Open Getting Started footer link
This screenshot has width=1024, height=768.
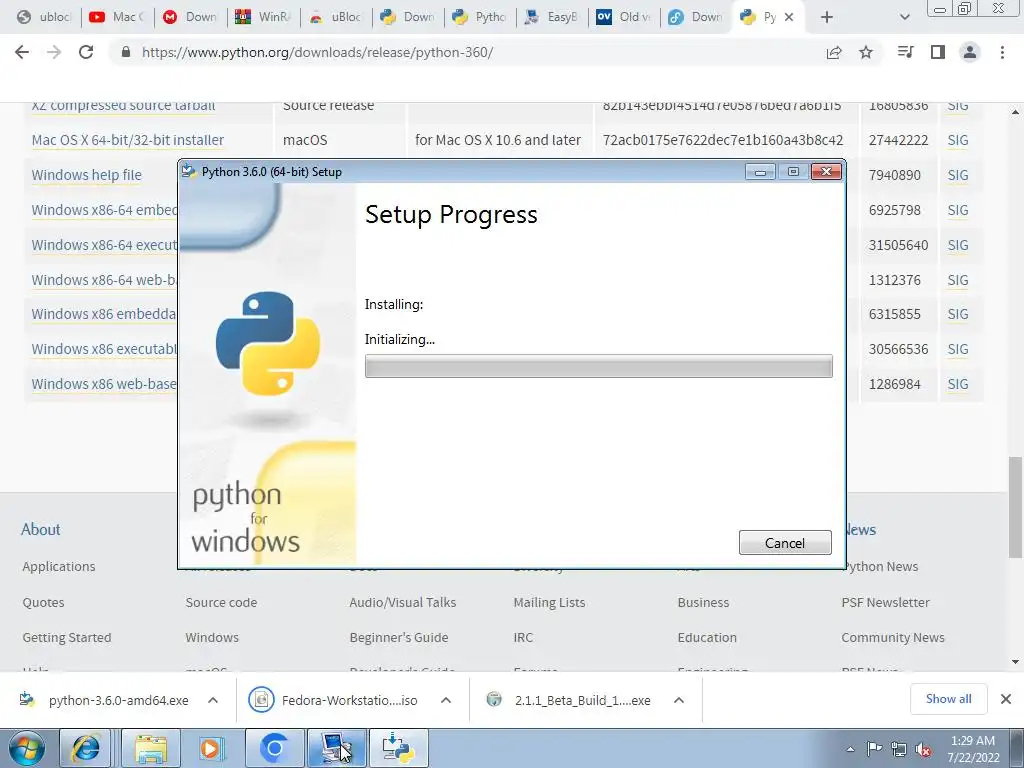tap(67, 638)
